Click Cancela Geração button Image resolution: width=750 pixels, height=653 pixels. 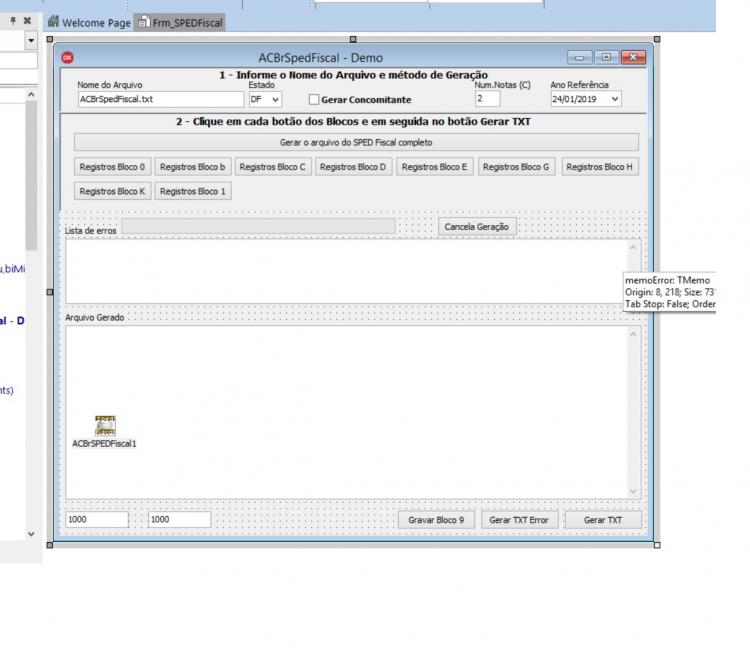477,227
